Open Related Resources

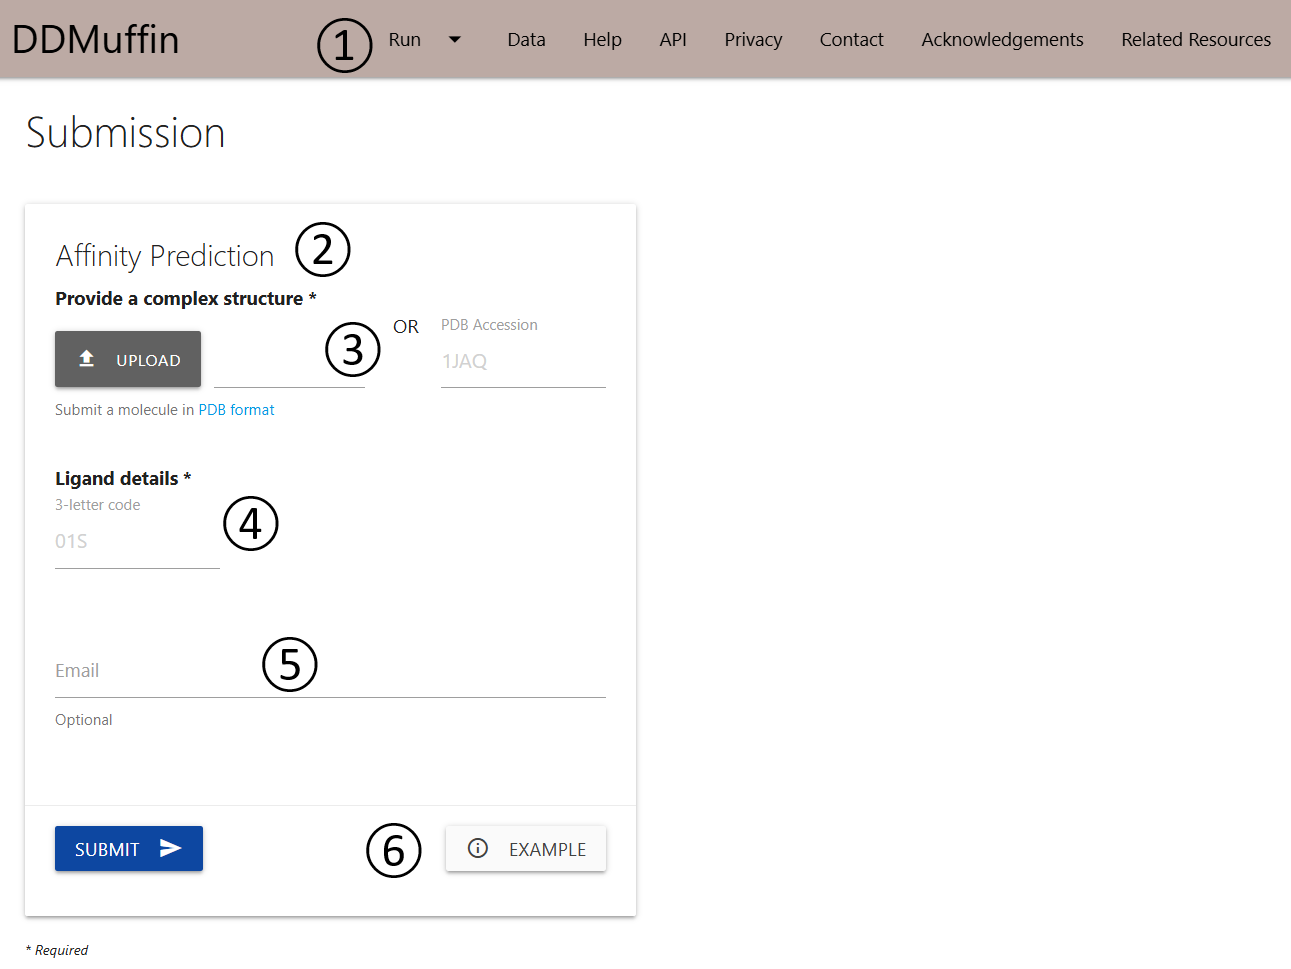[x=1196, y=39]
